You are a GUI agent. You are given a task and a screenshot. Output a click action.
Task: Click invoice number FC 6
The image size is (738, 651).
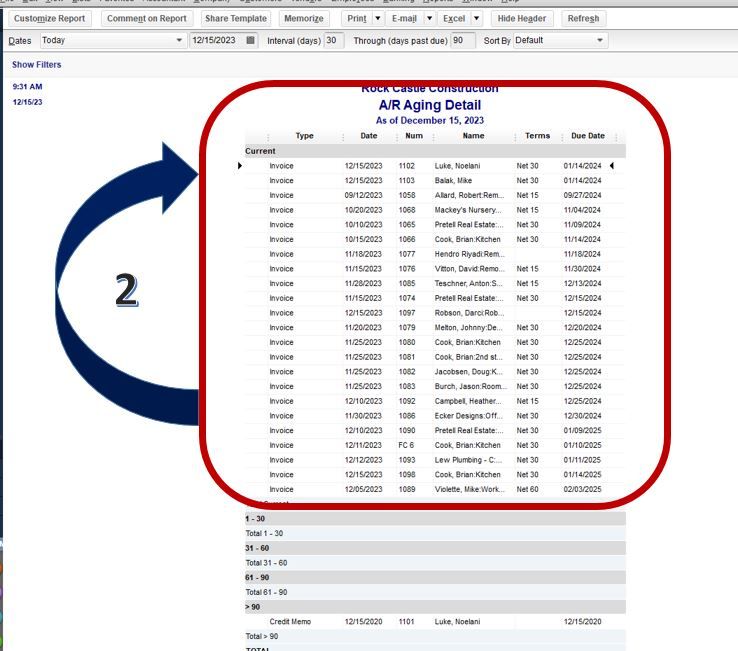click(406, 445)
